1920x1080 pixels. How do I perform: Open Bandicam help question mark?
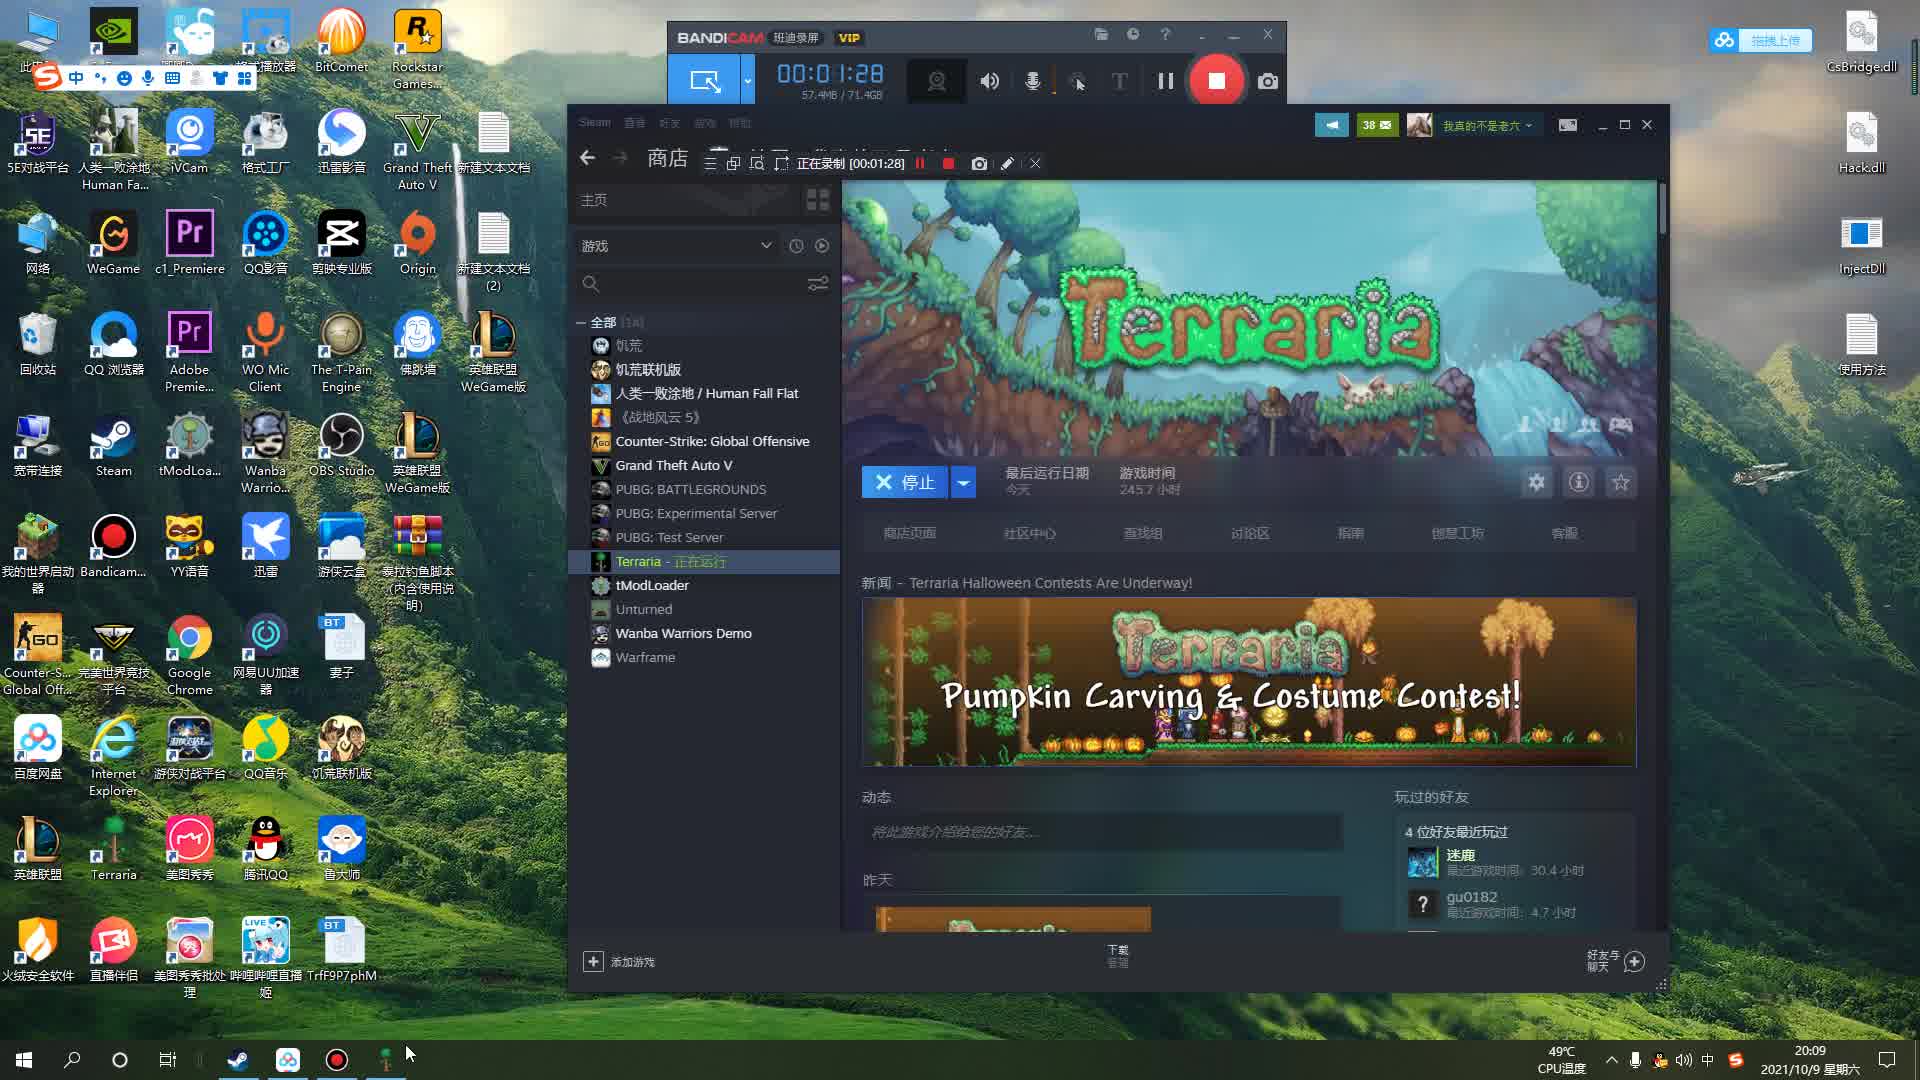coord(1165,34)
